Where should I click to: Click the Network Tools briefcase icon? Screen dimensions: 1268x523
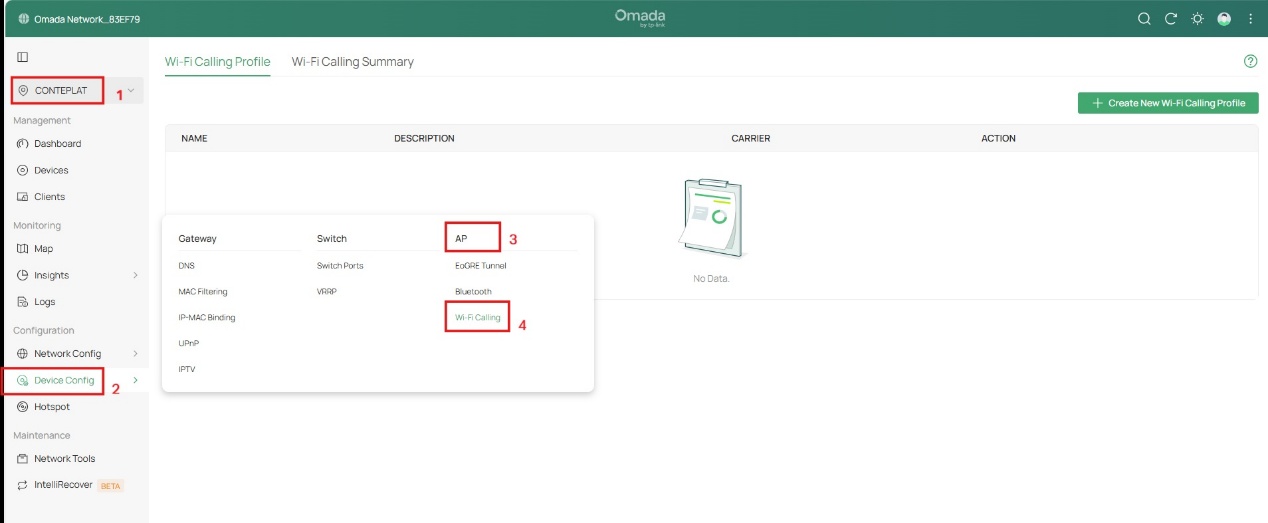coord(23,459)
